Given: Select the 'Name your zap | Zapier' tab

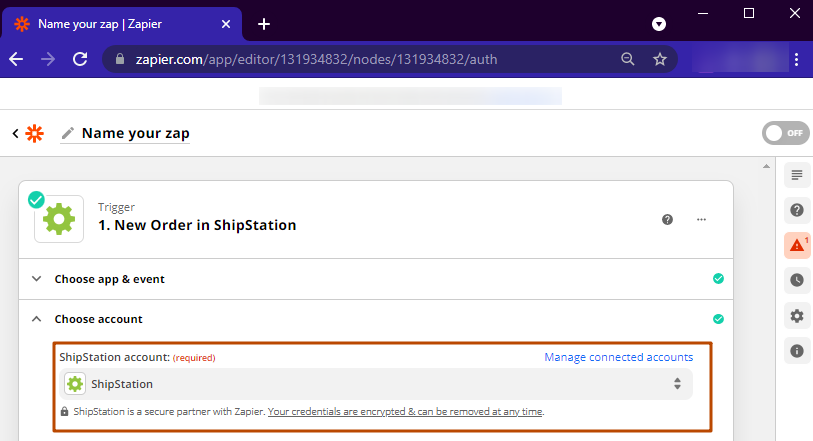Looking at the screenshot, I should 122,24.
